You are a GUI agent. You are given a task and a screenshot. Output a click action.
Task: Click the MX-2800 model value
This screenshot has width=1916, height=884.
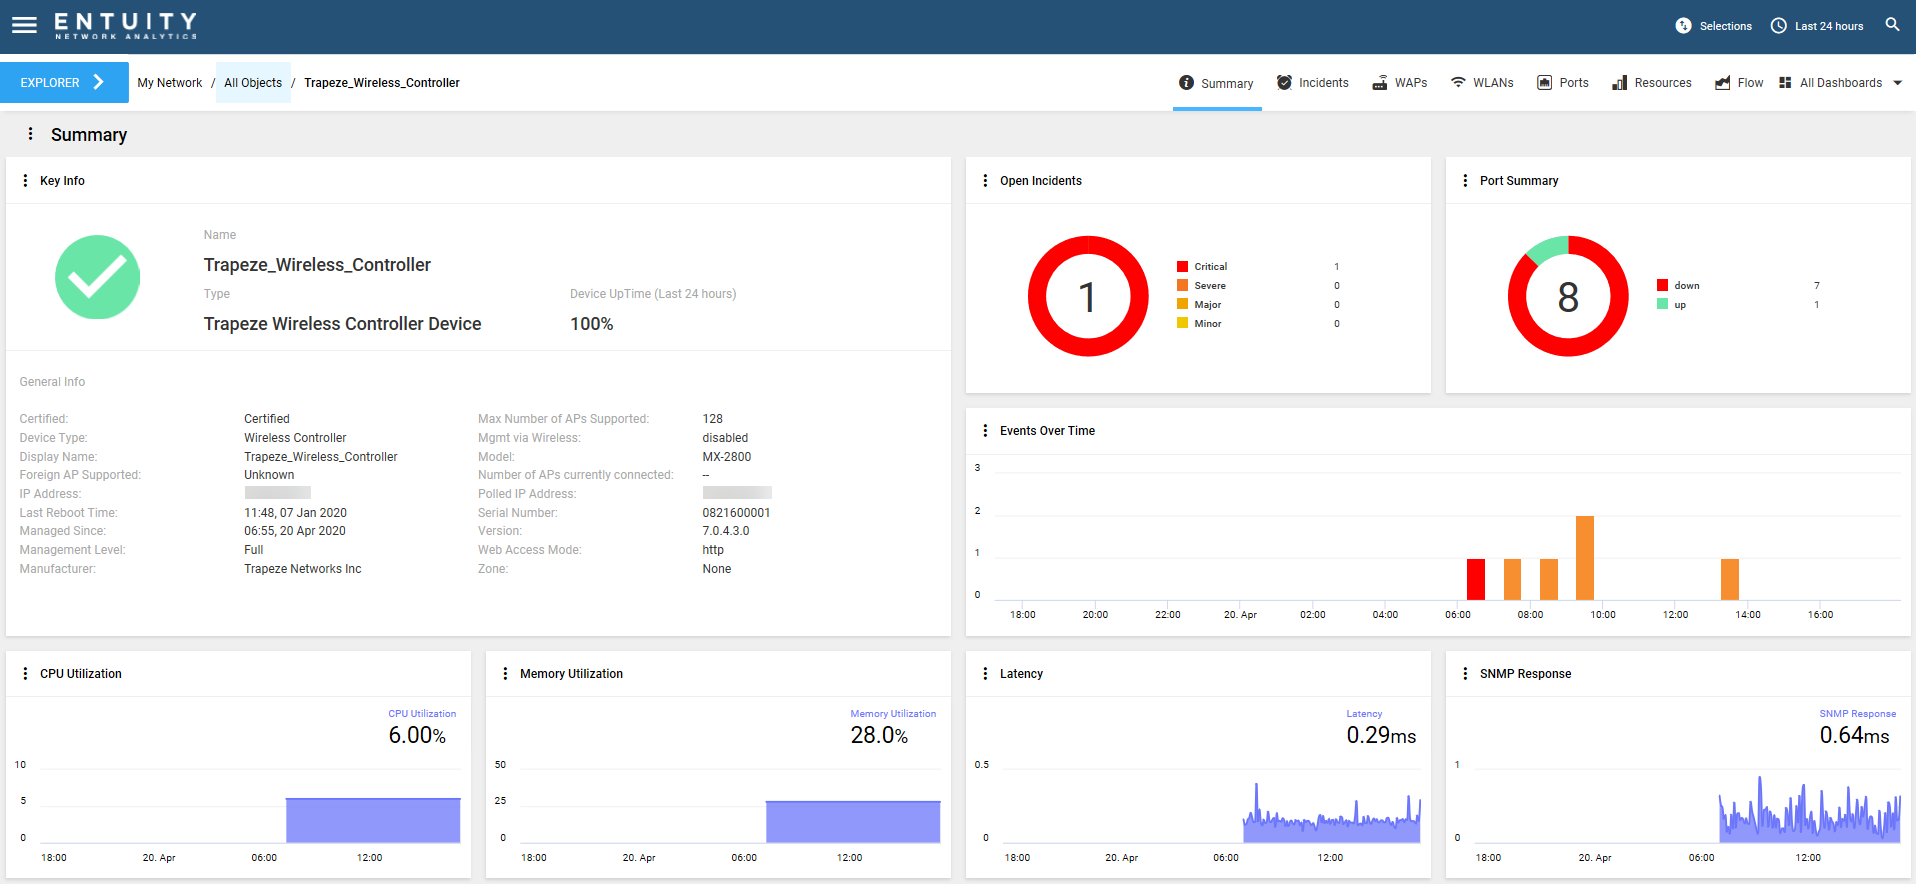pos(726,457)
